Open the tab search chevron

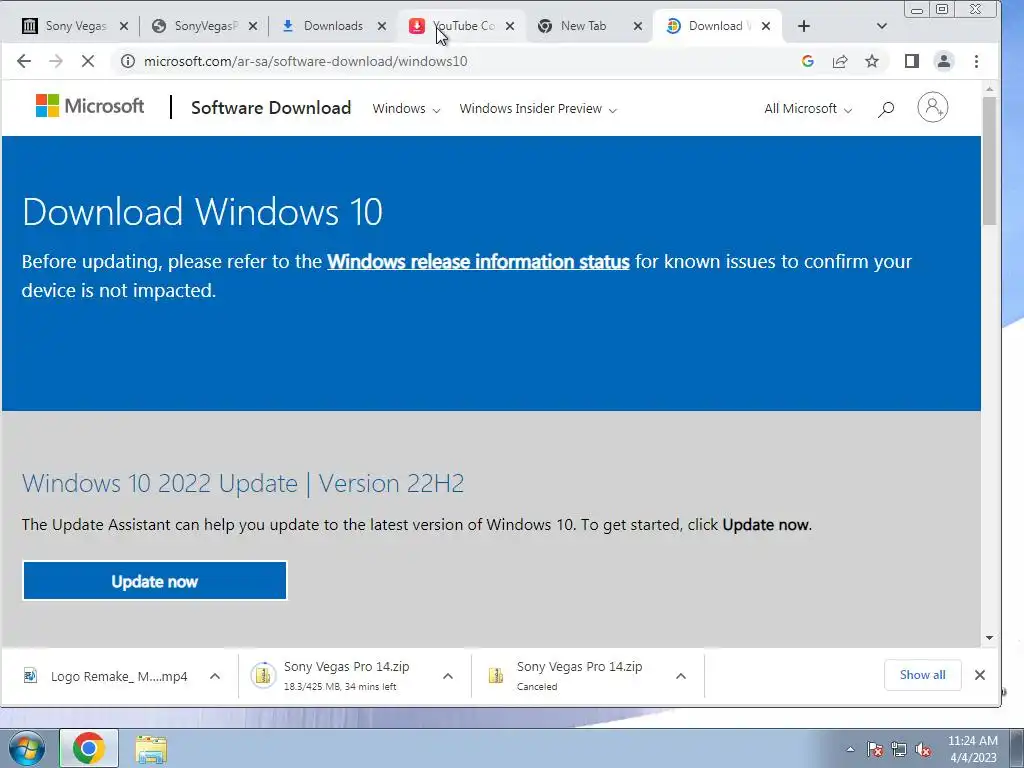882,26
